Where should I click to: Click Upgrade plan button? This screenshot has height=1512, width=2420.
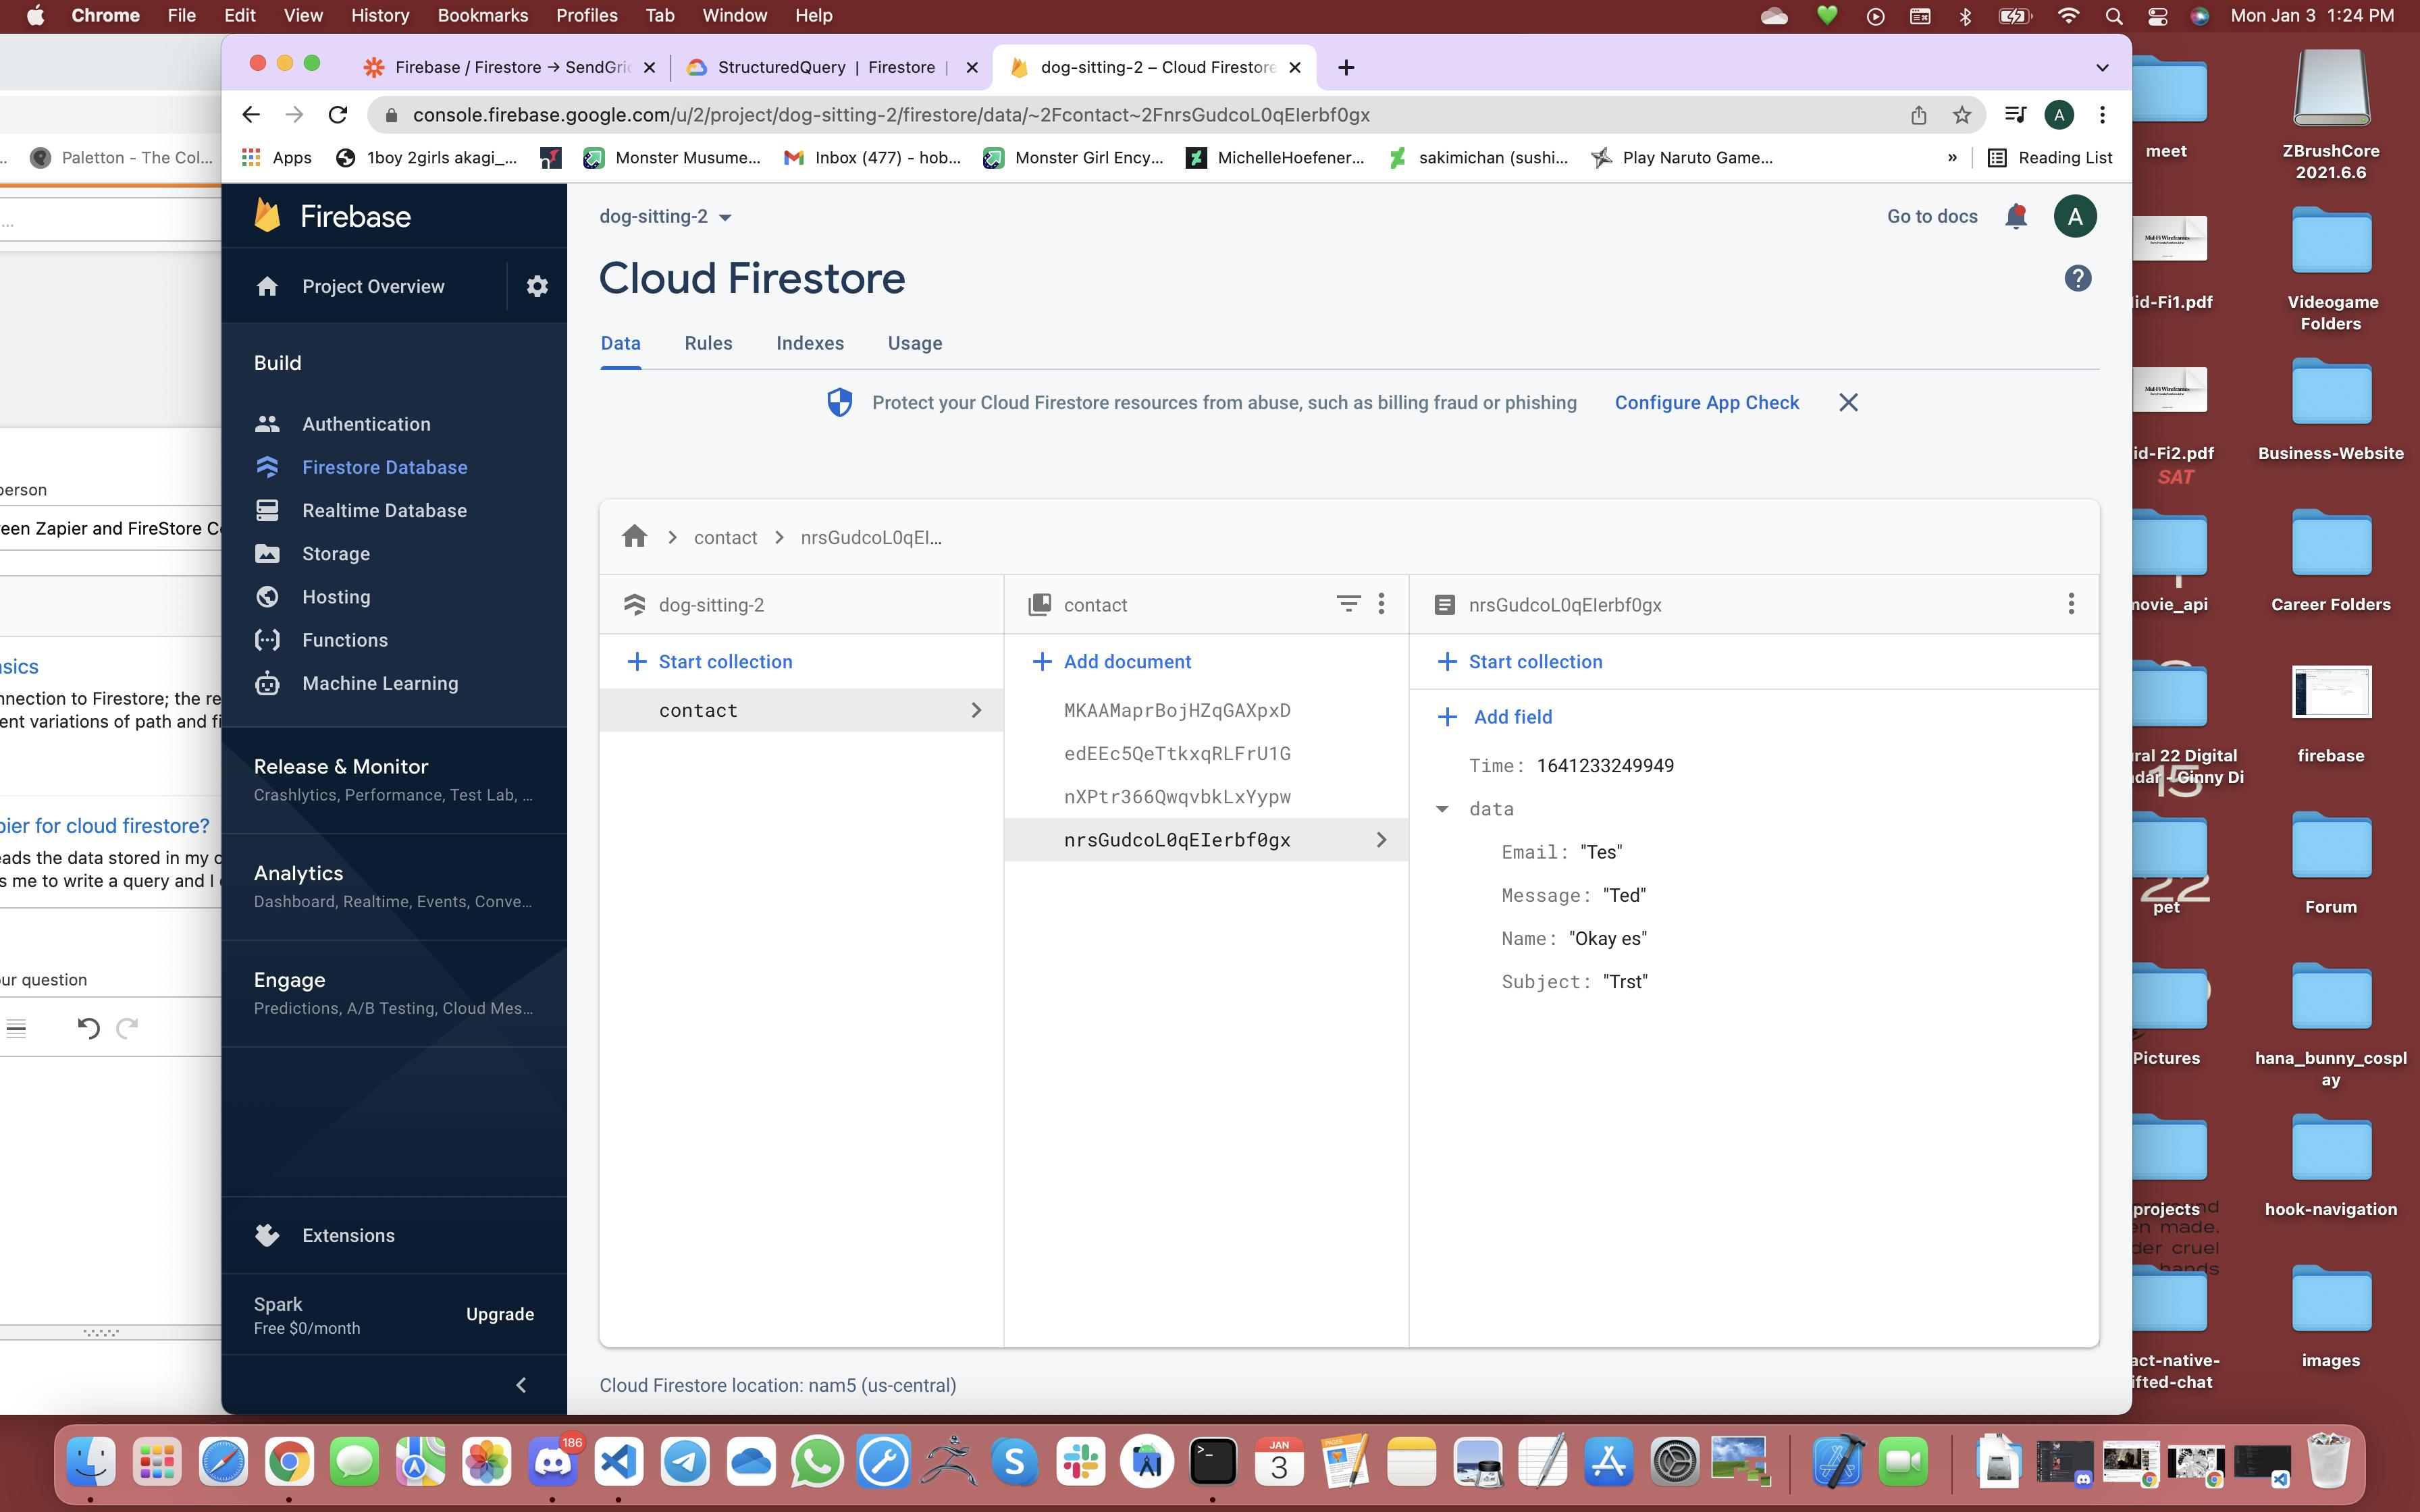(x=499, y=1314)
